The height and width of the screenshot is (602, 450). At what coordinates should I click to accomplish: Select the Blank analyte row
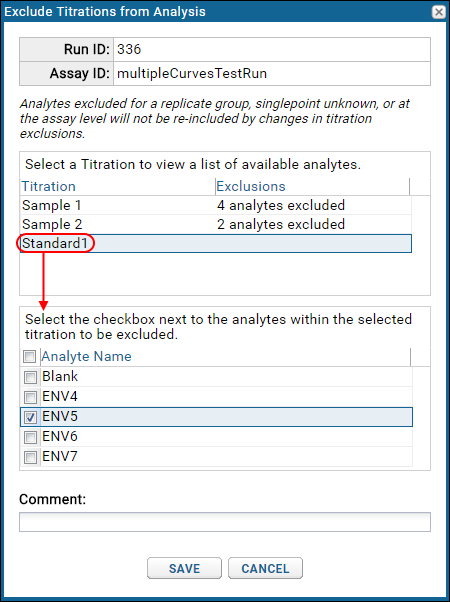click(216, 377)
